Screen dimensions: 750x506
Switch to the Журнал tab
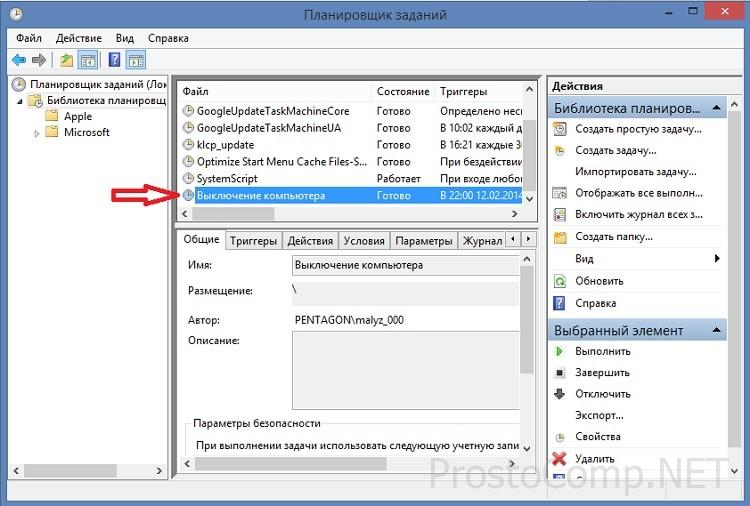482,241
